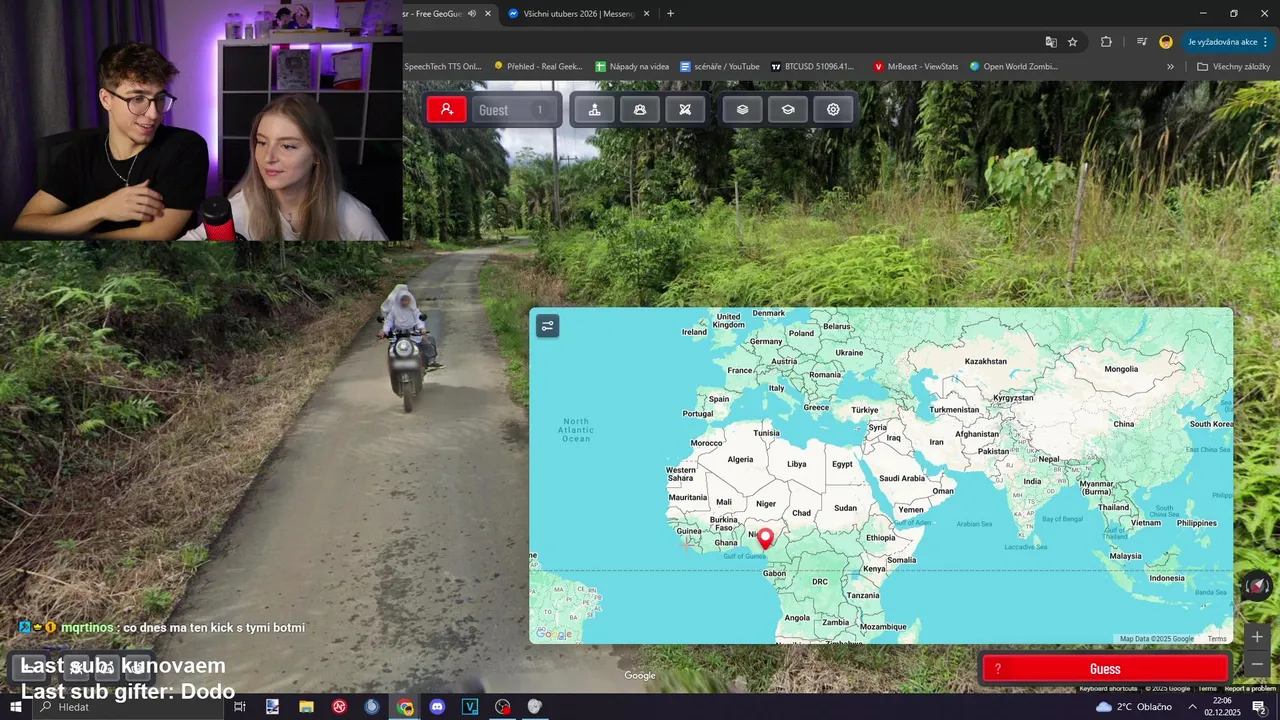The height and width of the screenshot is (720, 1280).
Task: Open the SpeechTech TTS bookmark
Action: (x=443, y=67)
